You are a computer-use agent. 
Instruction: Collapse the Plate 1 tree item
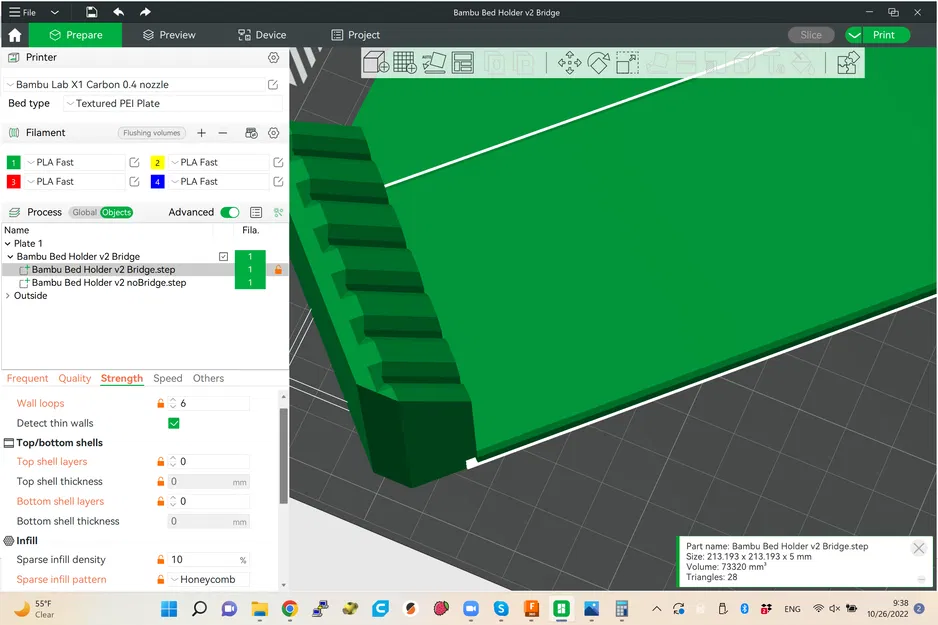point(8,243)
